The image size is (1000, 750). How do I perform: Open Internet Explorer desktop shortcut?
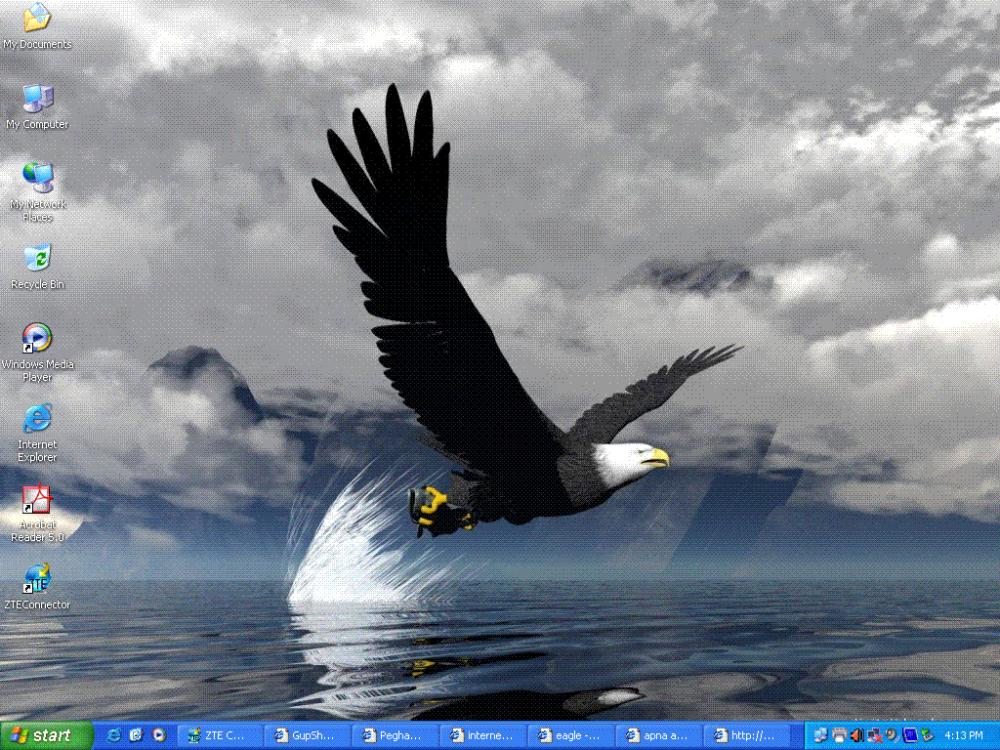pyautogui.click(x=37, y=419)
